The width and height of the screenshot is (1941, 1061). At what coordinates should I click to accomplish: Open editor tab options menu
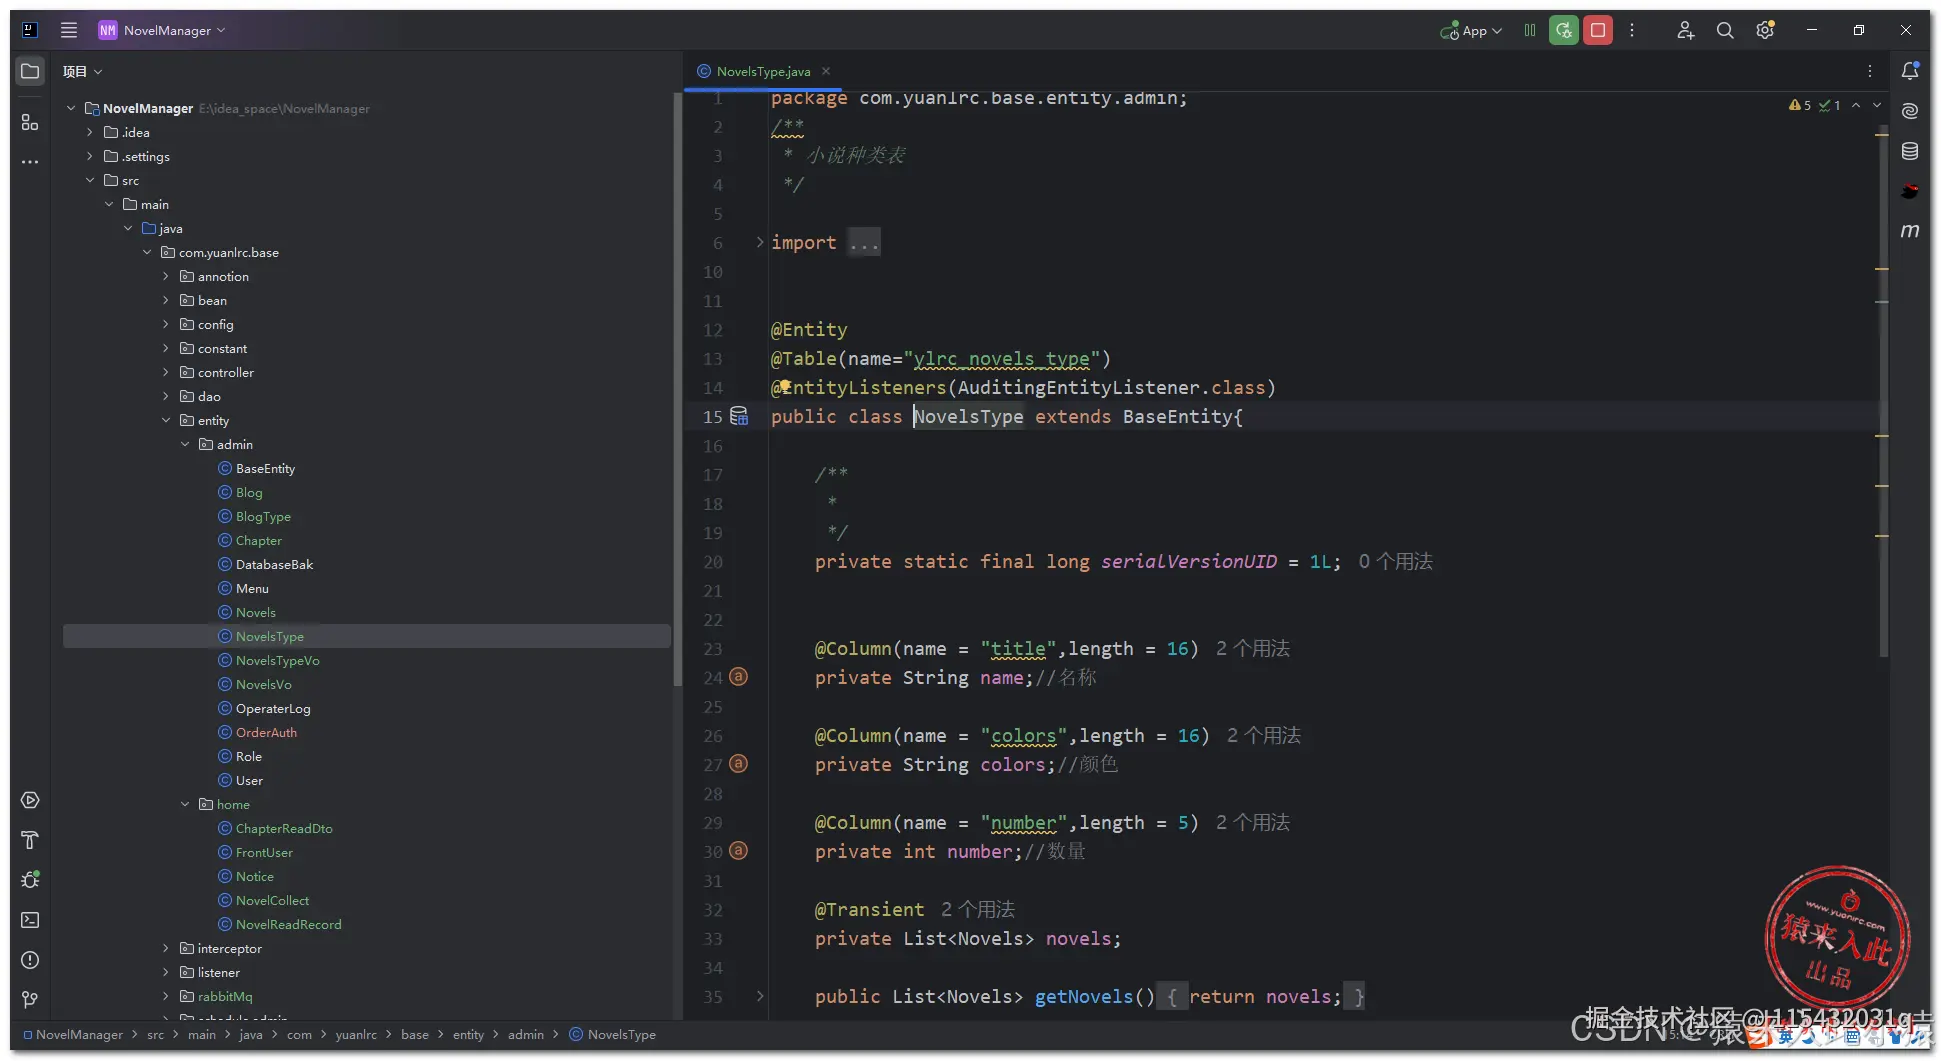coord(1870,71)
